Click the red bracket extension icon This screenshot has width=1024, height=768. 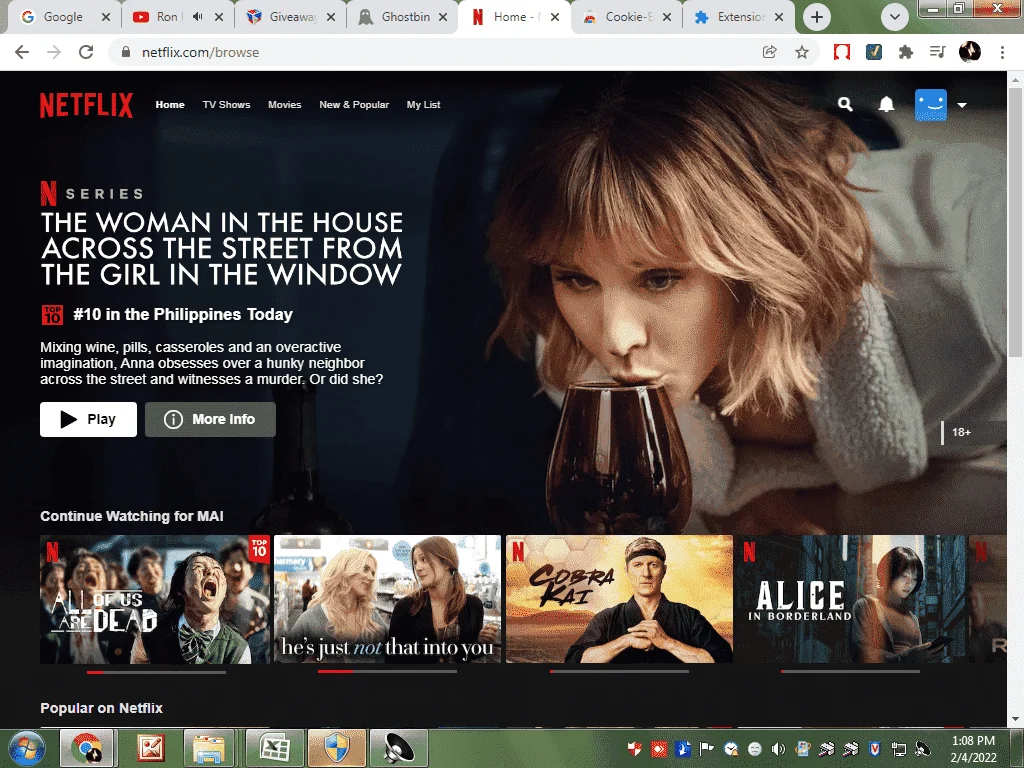coord(842,52)
